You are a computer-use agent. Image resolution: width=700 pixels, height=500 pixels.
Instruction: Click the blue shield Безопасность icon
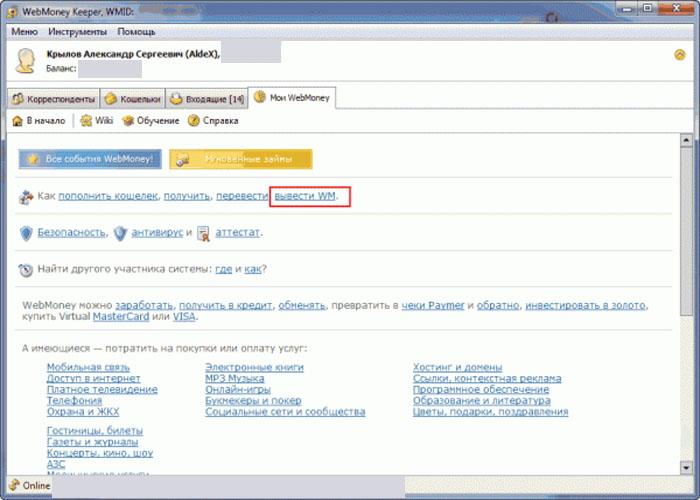pyautogui.click(x=26, y=233)
